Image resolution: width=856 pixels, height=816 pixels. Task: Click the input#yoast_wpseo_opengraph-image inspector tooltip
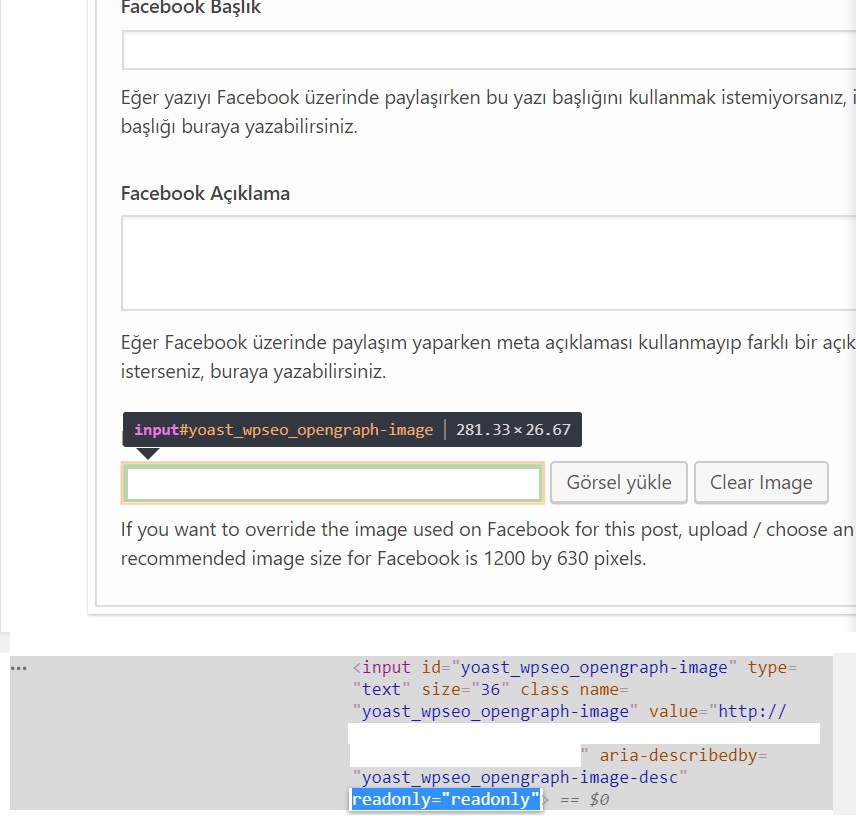click(352, 430)
